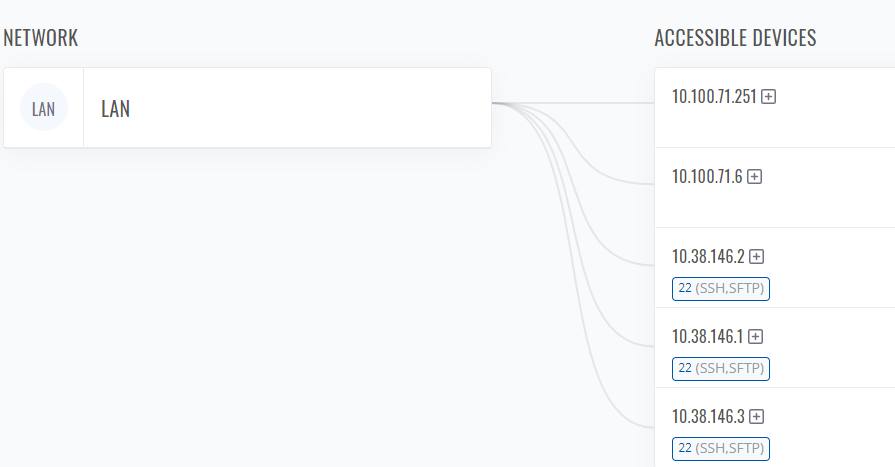
Task: Expand the 10.38.146.2 device entry
Action: (756, 256)
